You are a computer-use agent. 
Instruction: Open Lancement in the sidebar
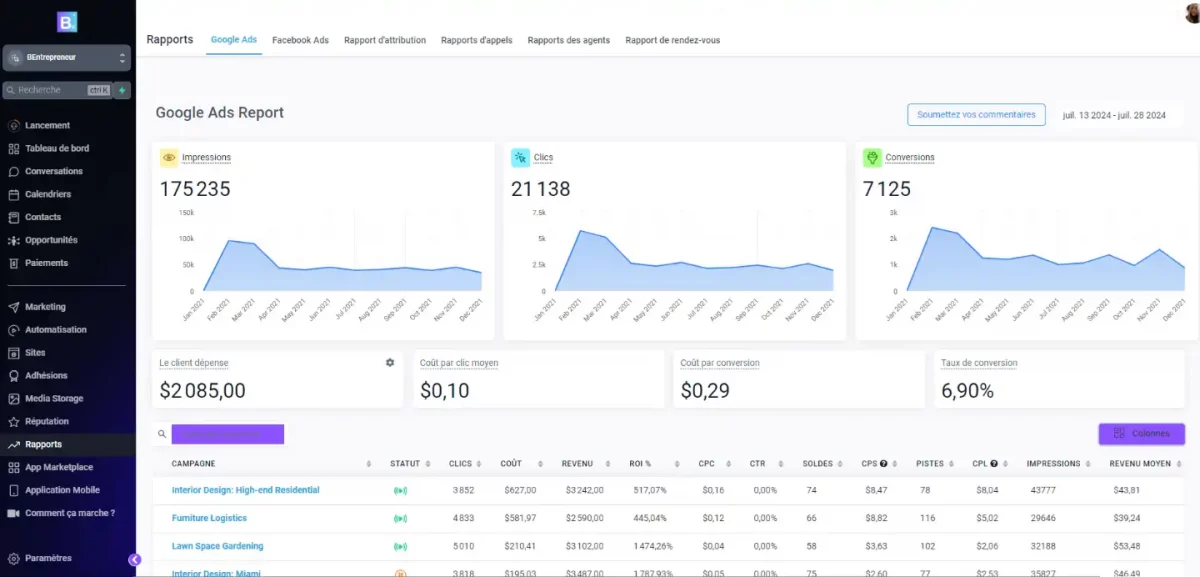point(47,125)
